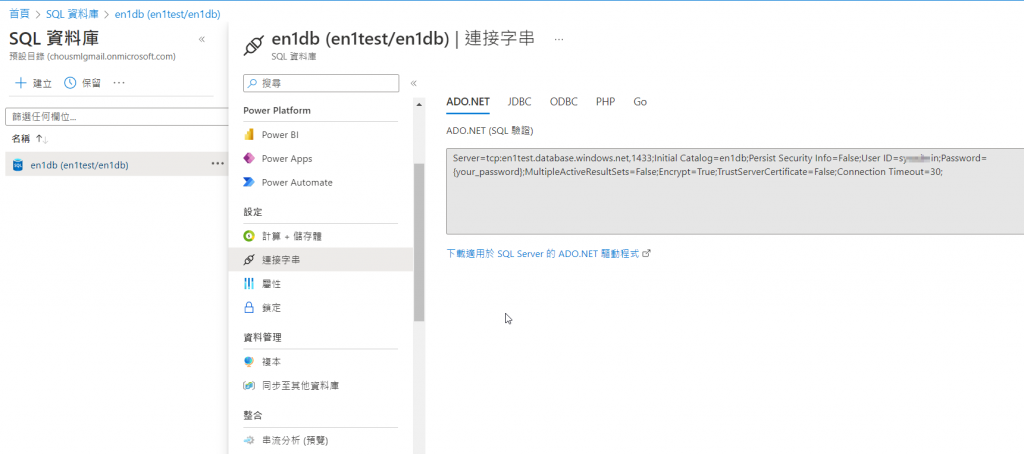The width and height of the screenshot is (1024, 454).
Task: Click the ADO.NET connection string text box
Action: 735,191
